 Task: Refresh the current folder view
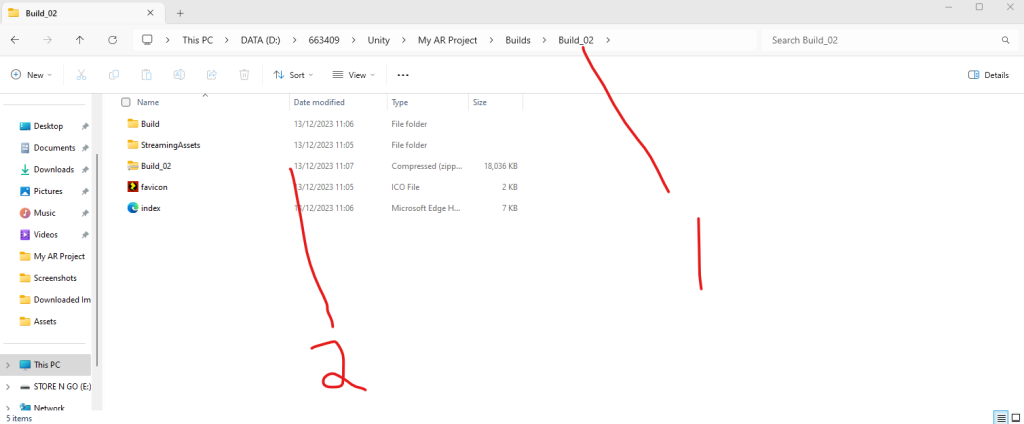pos(112,40)
